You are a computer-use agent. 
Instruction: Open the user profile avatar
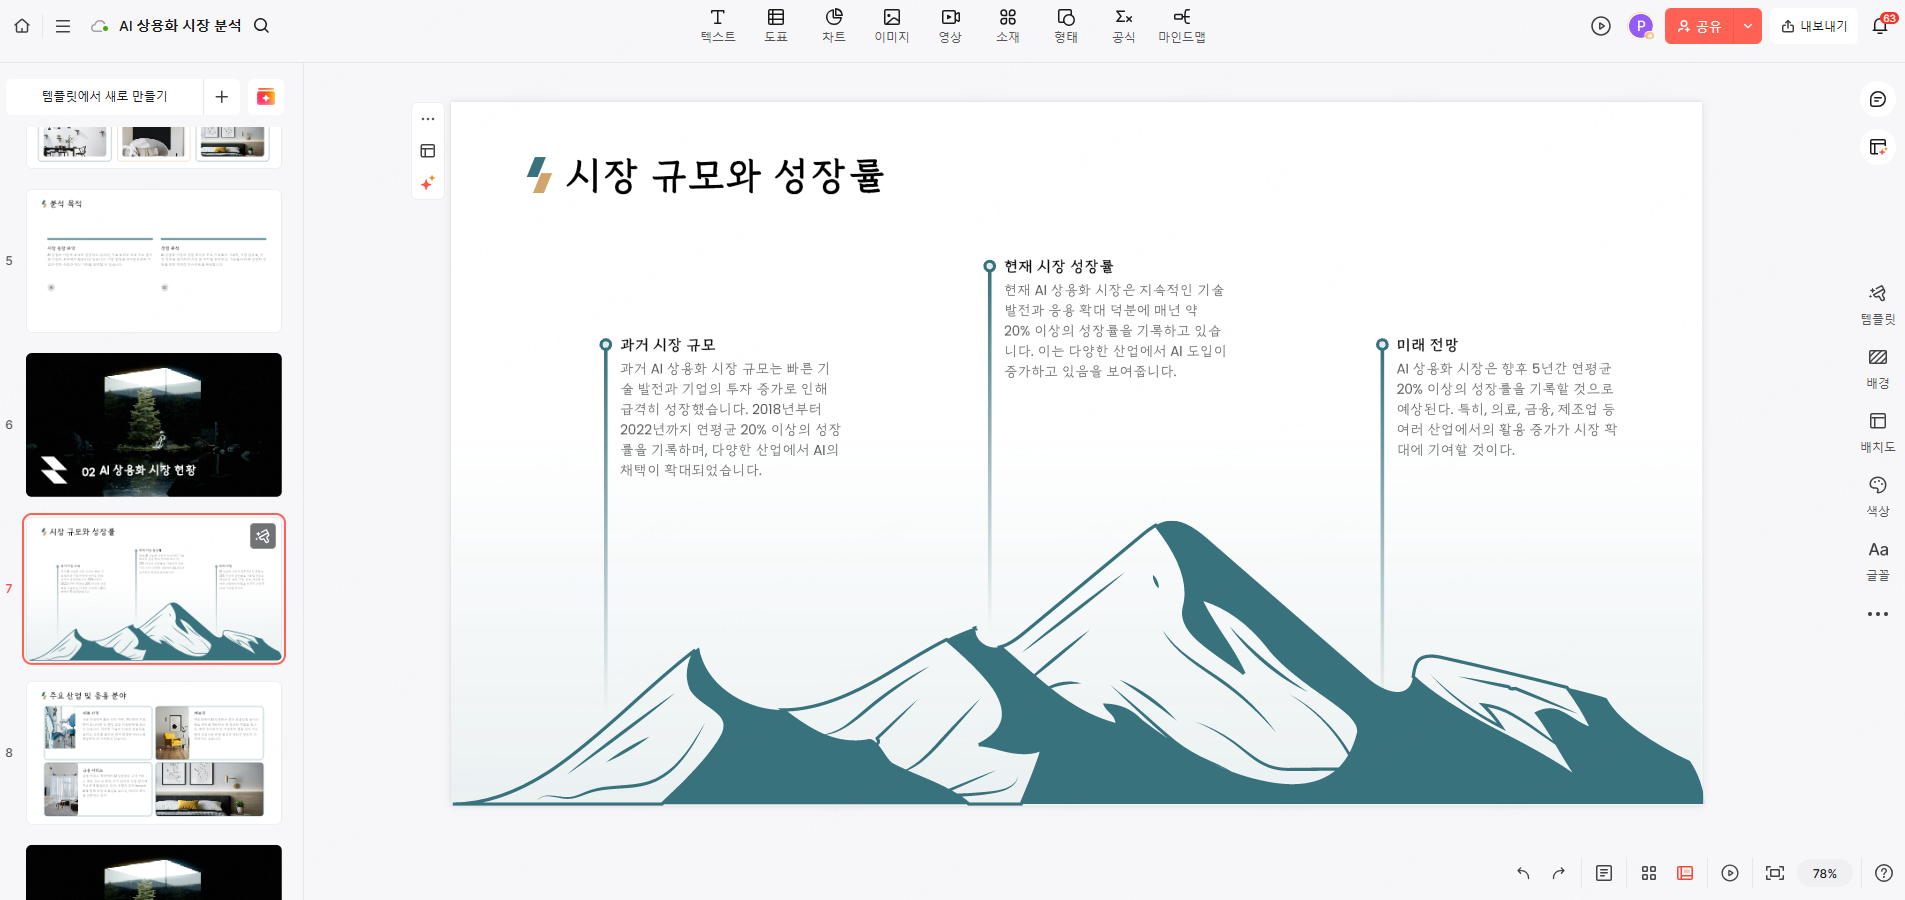point(1641,26)
